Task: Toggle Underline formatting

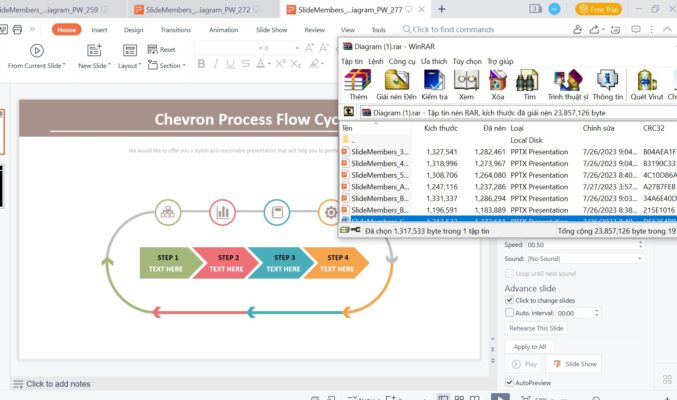Action: click(231, 64)
